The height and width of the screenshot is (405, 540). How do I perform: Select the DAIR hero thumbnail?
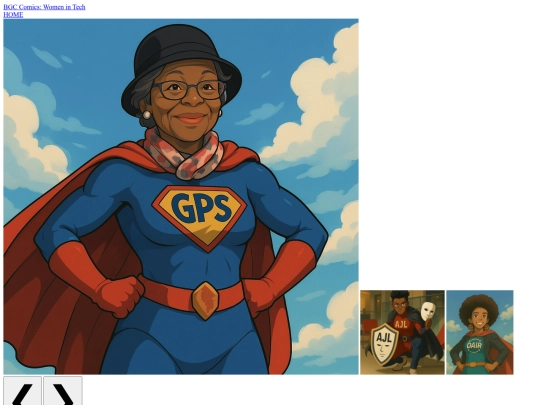[480, 332]
